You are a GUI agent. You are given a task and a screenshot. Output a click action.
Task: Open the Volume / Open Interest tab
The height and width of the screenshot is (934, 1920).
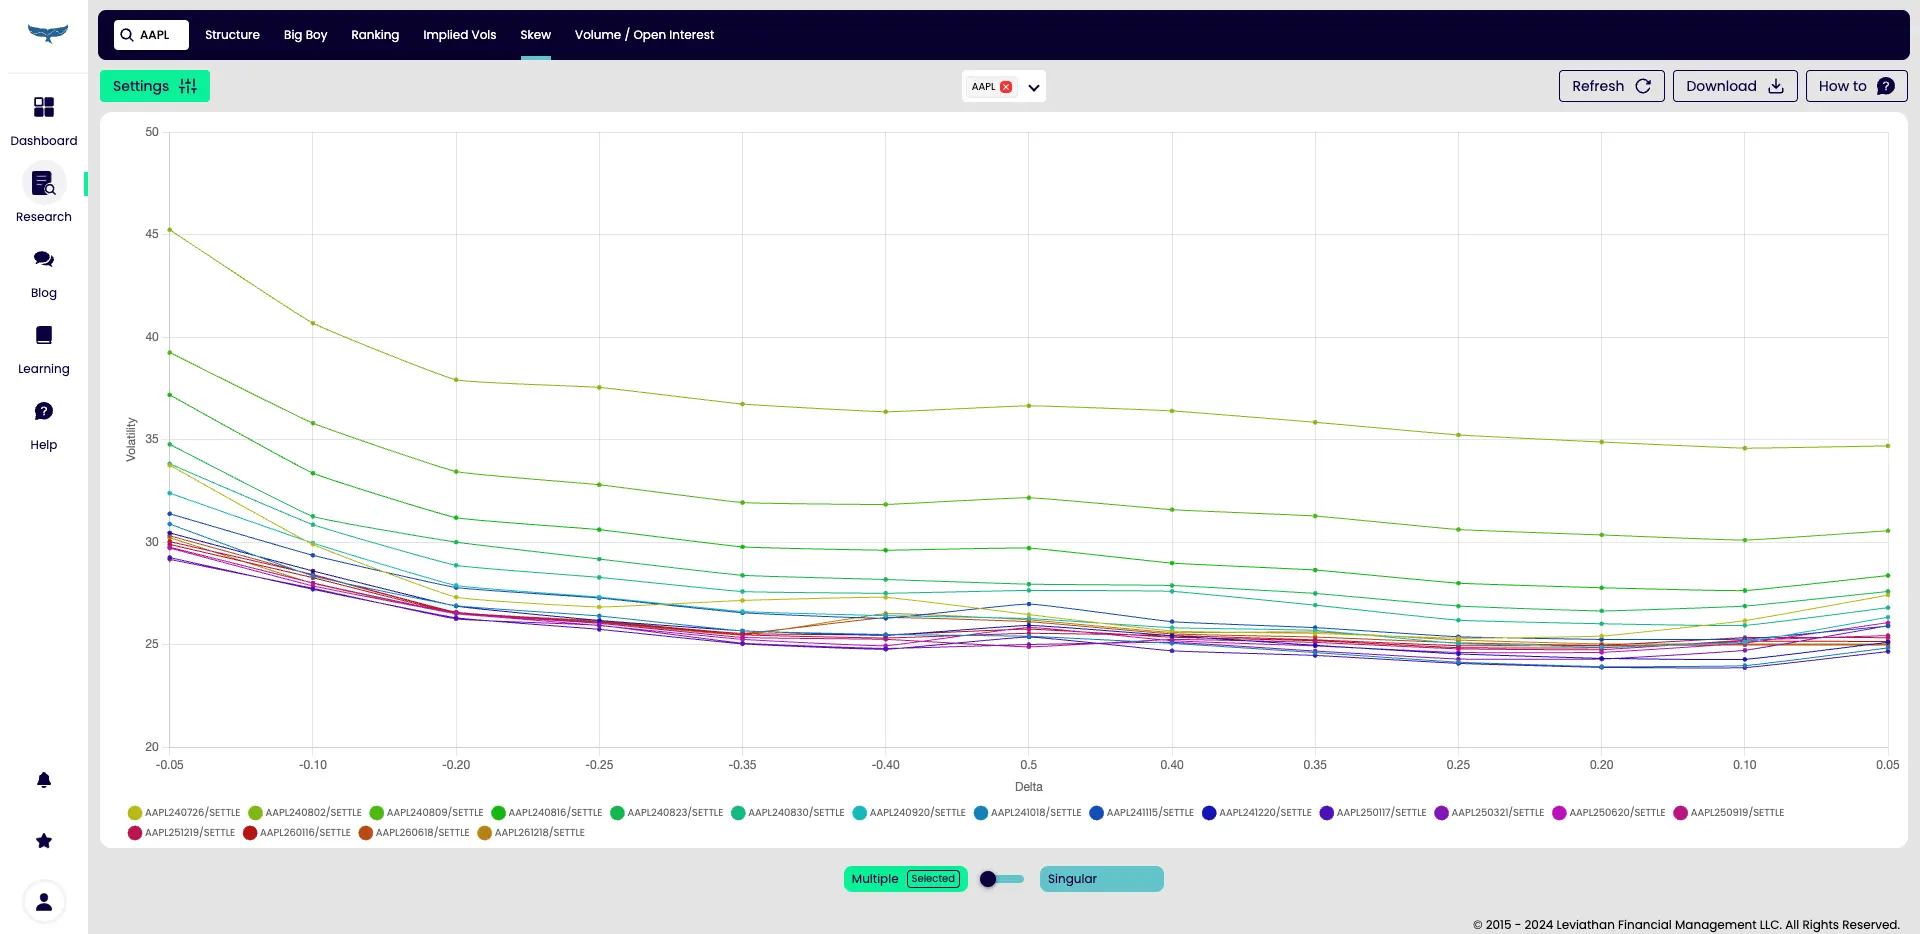pos(644,35)
